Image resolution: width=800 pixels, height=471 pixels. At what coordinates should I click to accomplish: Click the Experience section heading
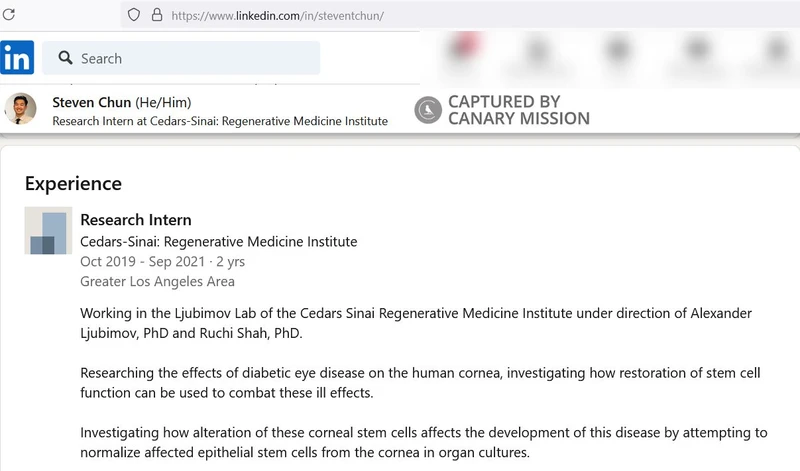[73, 183]
